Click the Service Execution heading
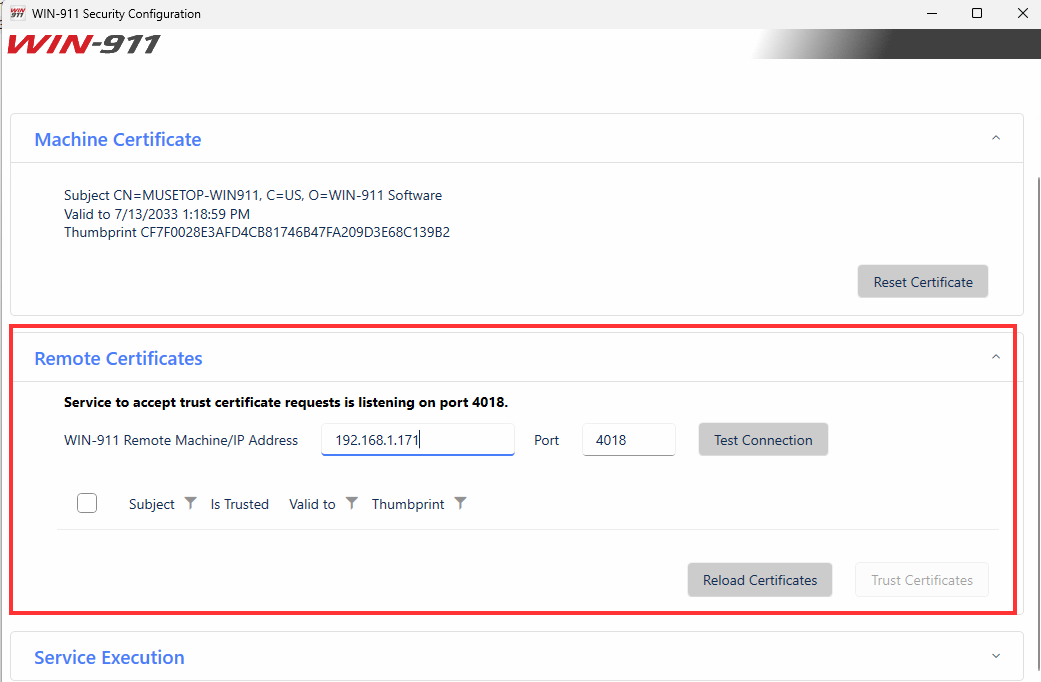The image size is (1041, 682). tap(110, 657)
